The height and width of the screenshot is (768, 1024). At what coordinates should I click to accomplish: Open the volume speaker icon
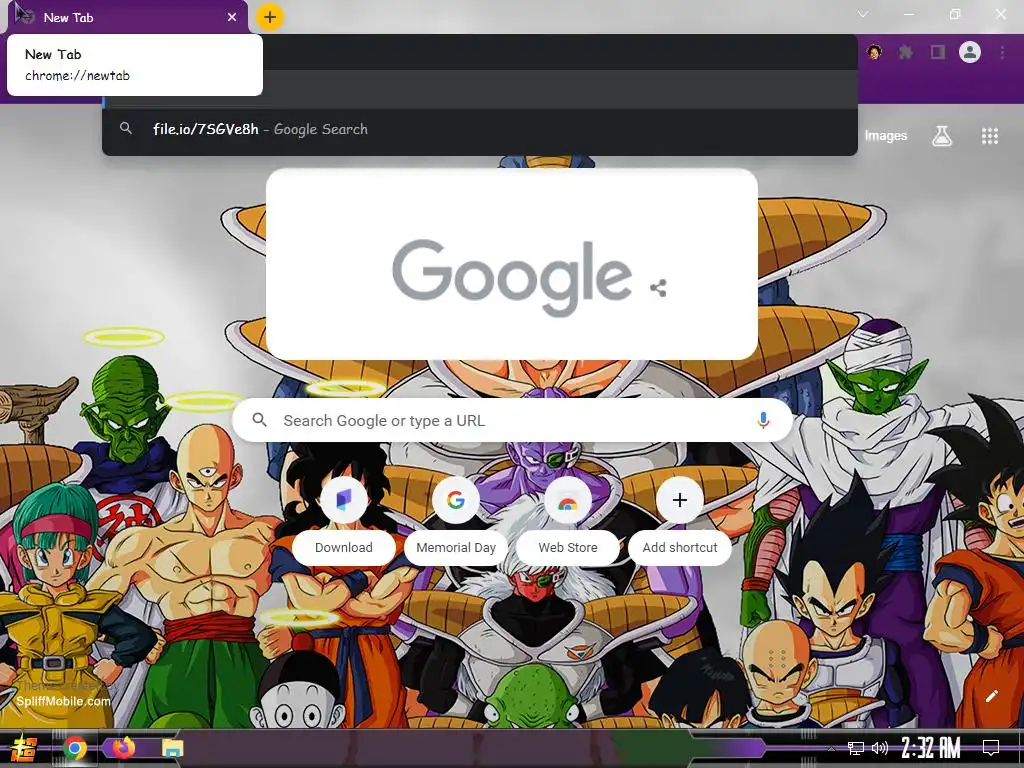point(880,748)
